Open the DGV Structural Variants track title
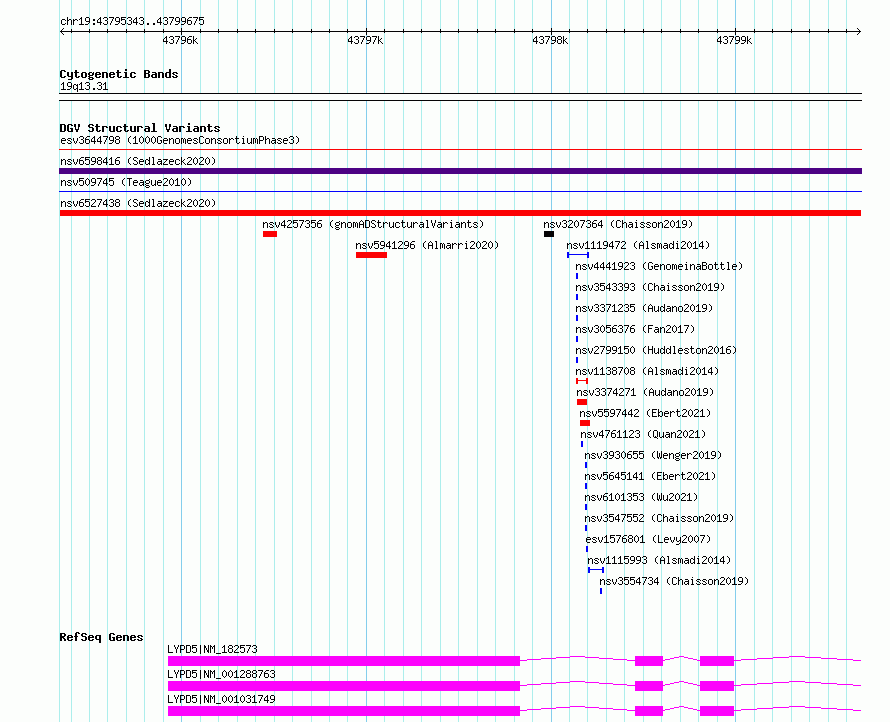Screen dimensions: 890x722 tap(140, 128)
